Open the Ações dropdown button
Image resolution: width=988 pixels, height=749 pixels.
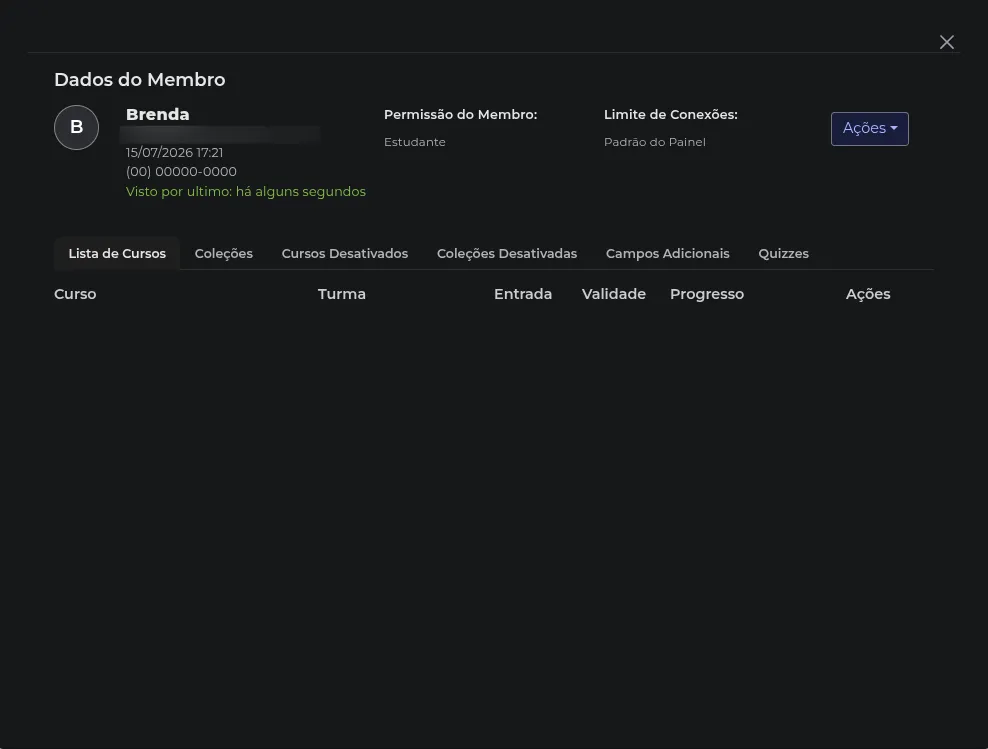(870, 129)
